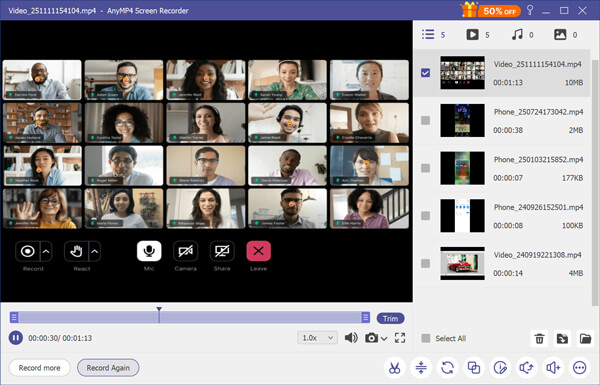600x385 pixels.
Task: Click the 00:00:38 duration text
Action: tap(508, 131)
